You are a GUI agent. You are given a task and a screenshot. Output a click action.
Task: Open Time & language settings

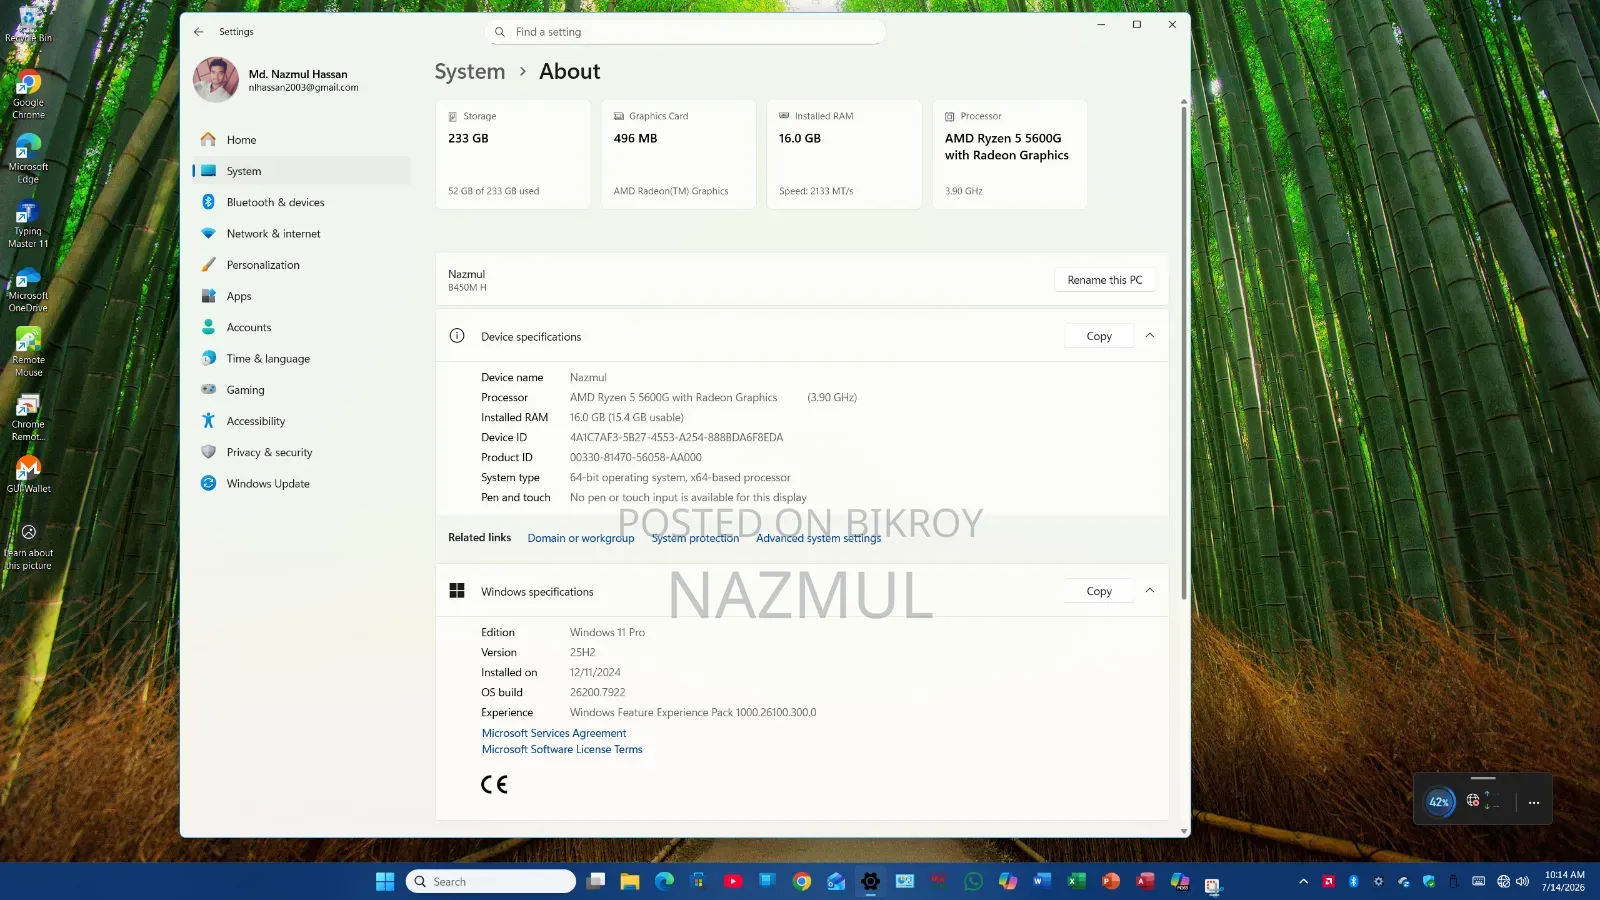pyautogui.click(x=301, y=358)
